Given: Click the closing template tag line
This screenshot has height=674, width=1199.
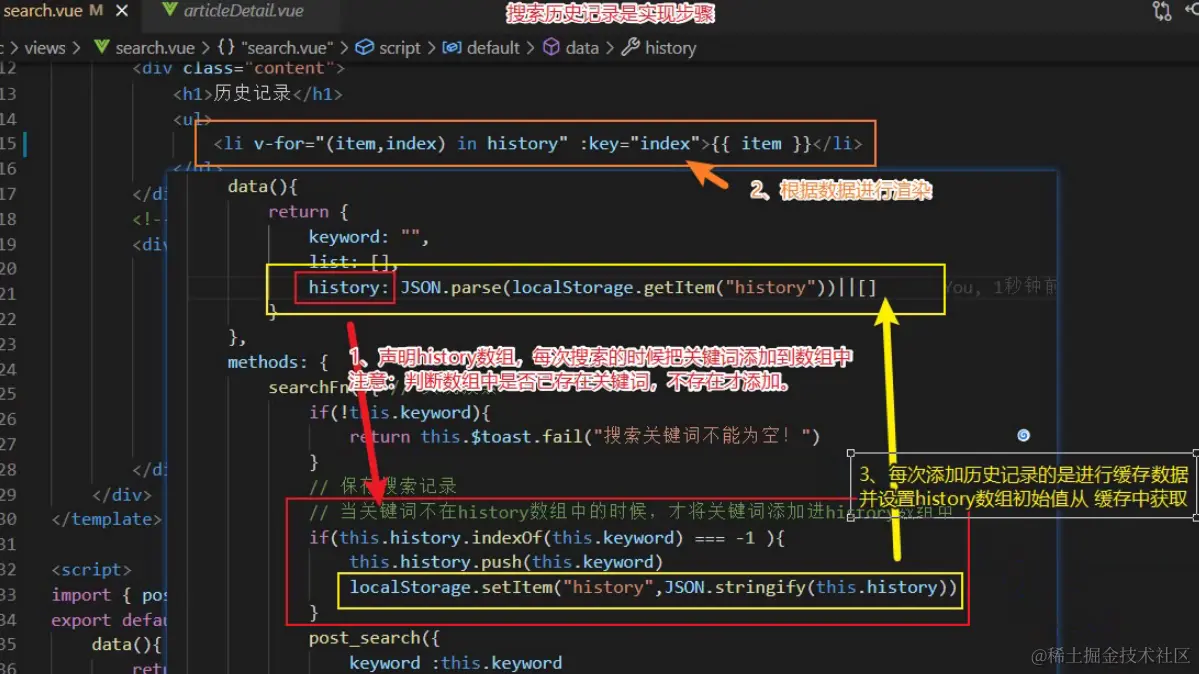Looking at the screenshot, I should click(x=106, y=519).
